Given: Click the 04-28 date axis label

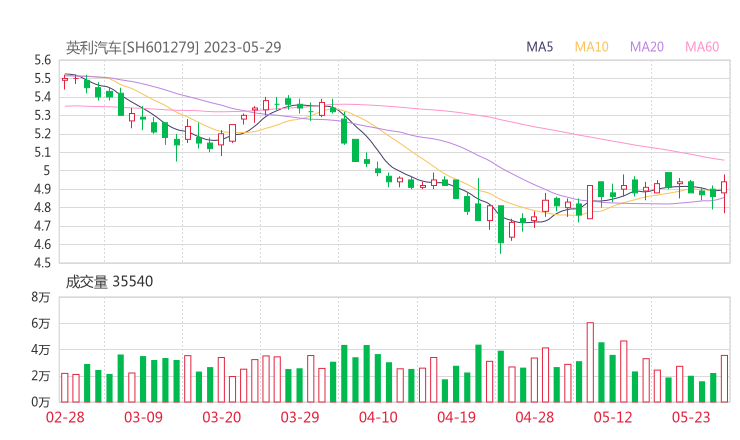Looking at the screenshot, I should coord(535,417).
